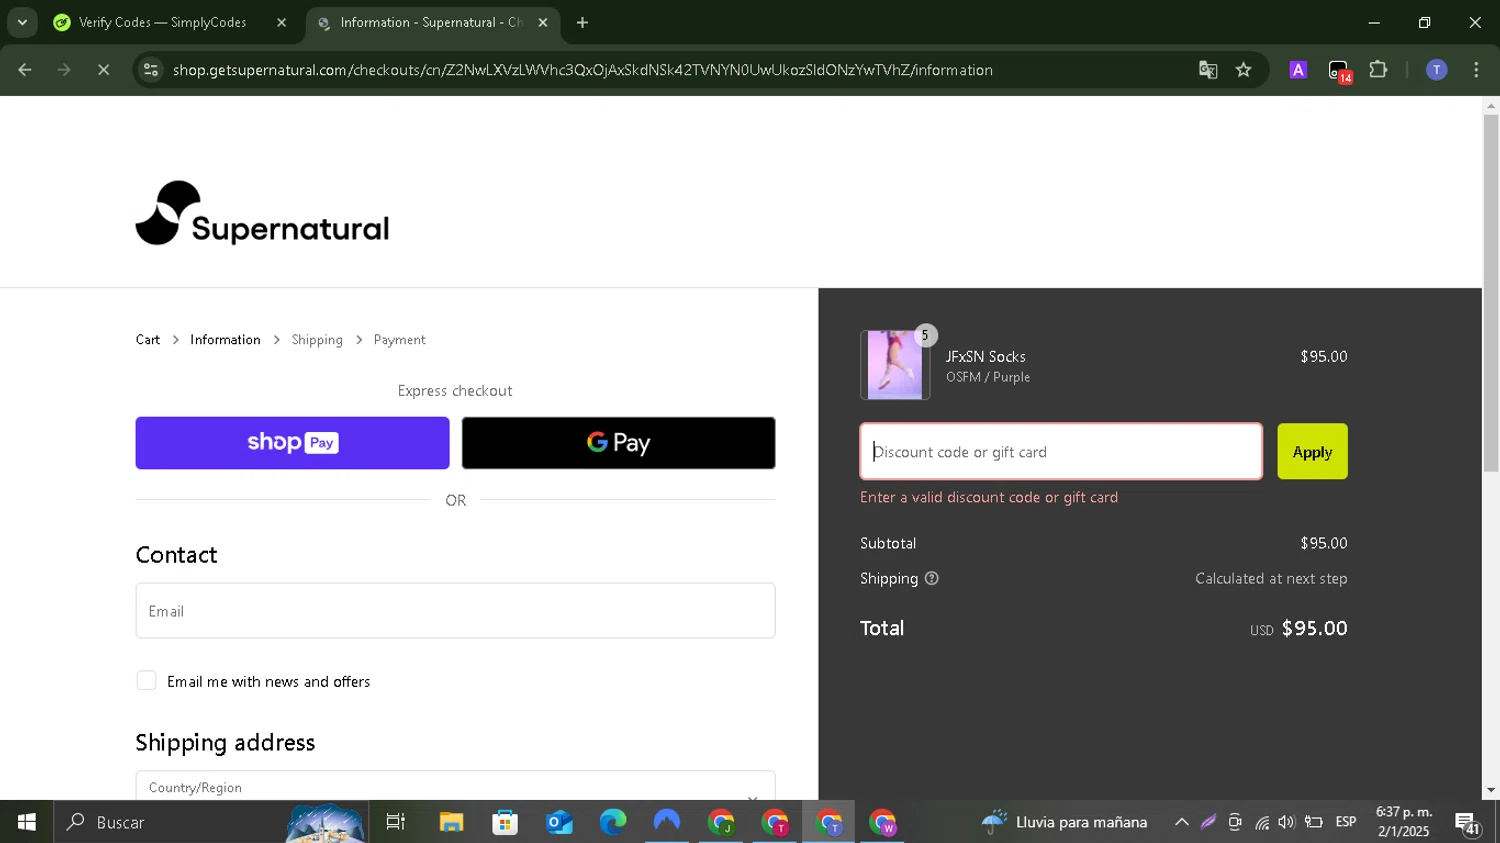Click scrollbar down arrow
1500x843 pixels.
click(1491, 790)
